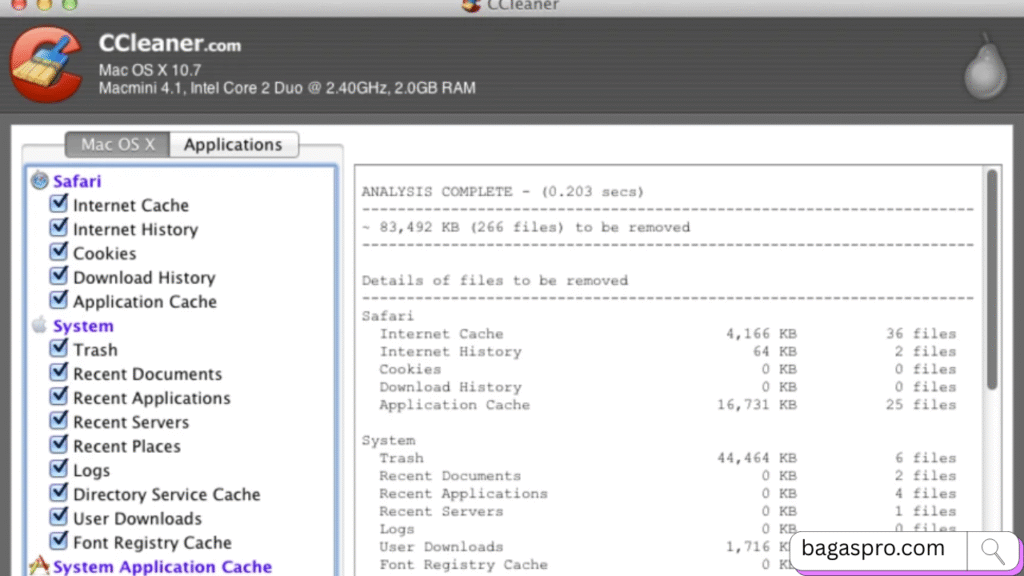
Task: Select the Safari section header
Action: tap(77, 181)
